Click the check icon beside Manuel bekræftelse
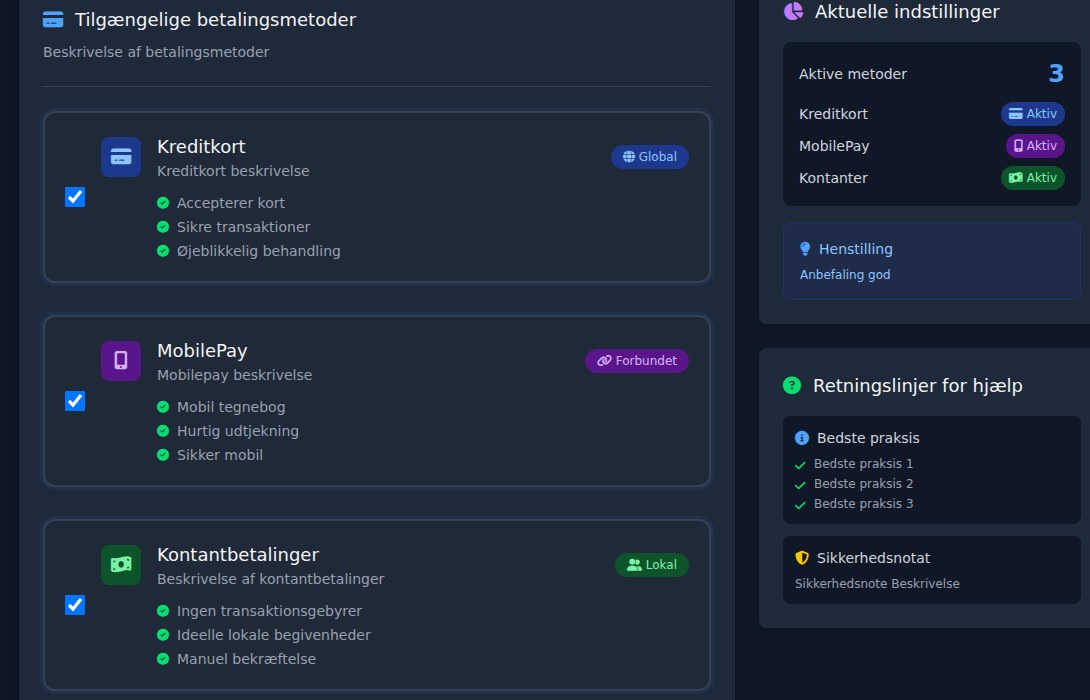1090x700 pixels. 163,659
